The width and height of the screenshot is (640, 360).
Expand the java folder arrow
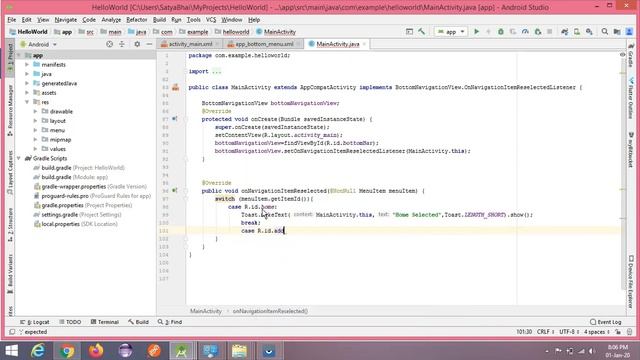point(27,74)
